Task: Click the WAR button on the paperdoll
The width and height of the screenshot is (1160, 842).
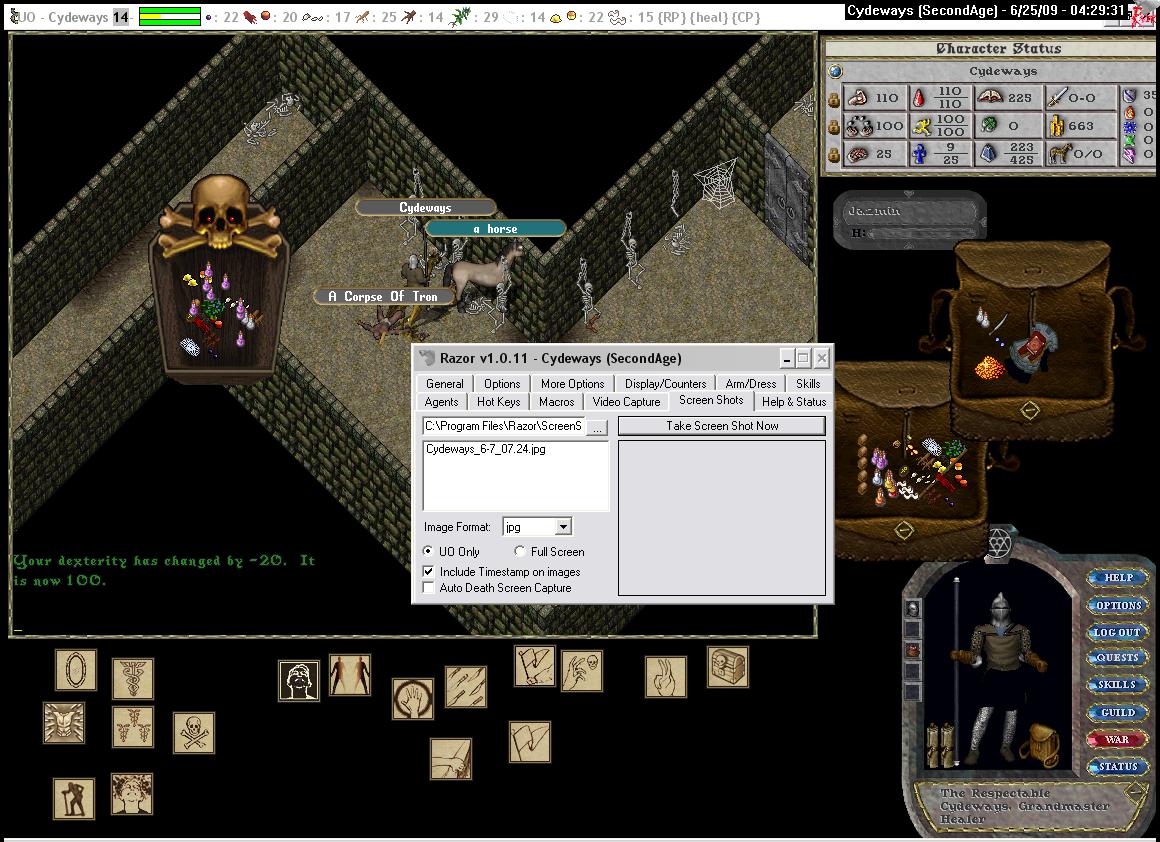Action: point(1117,740)
